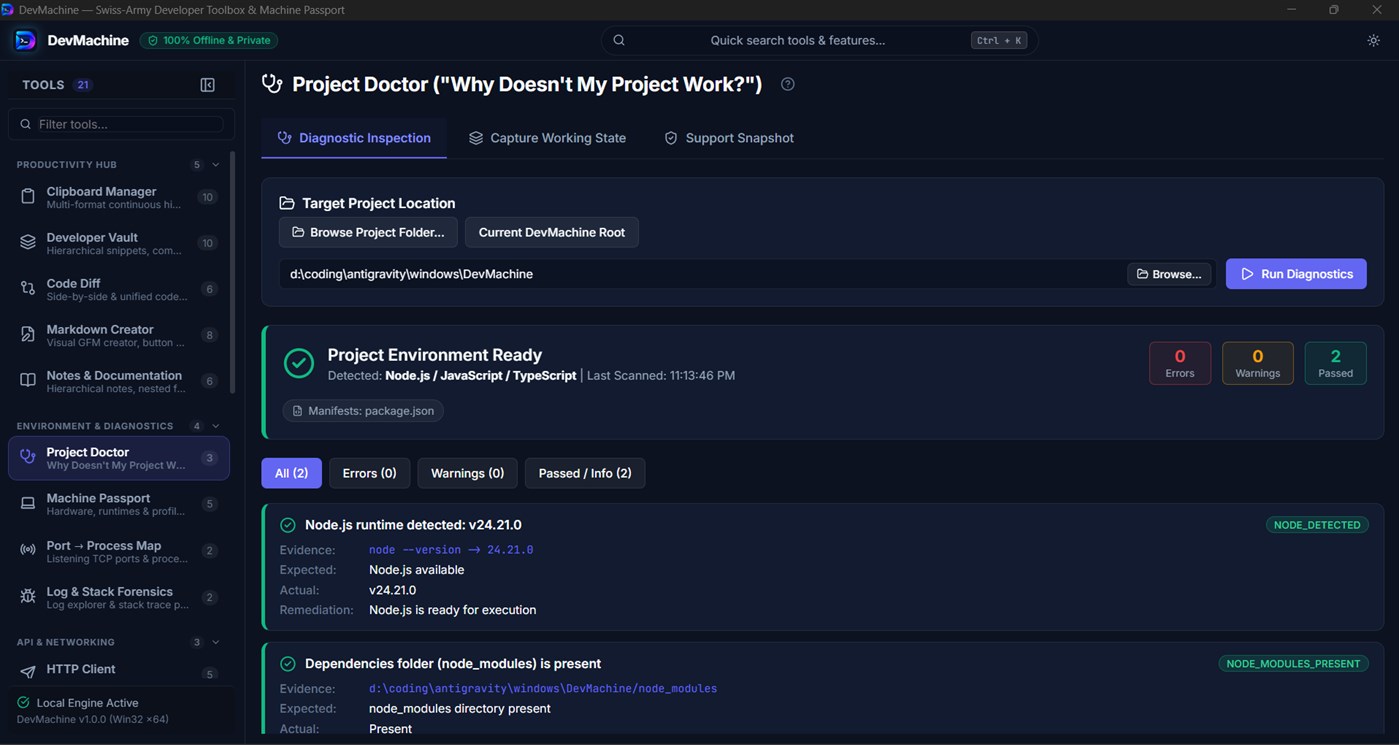Toggle light/dark theme sun icon
This screenshot has width=1399, height=745.
click(1373, 40)
